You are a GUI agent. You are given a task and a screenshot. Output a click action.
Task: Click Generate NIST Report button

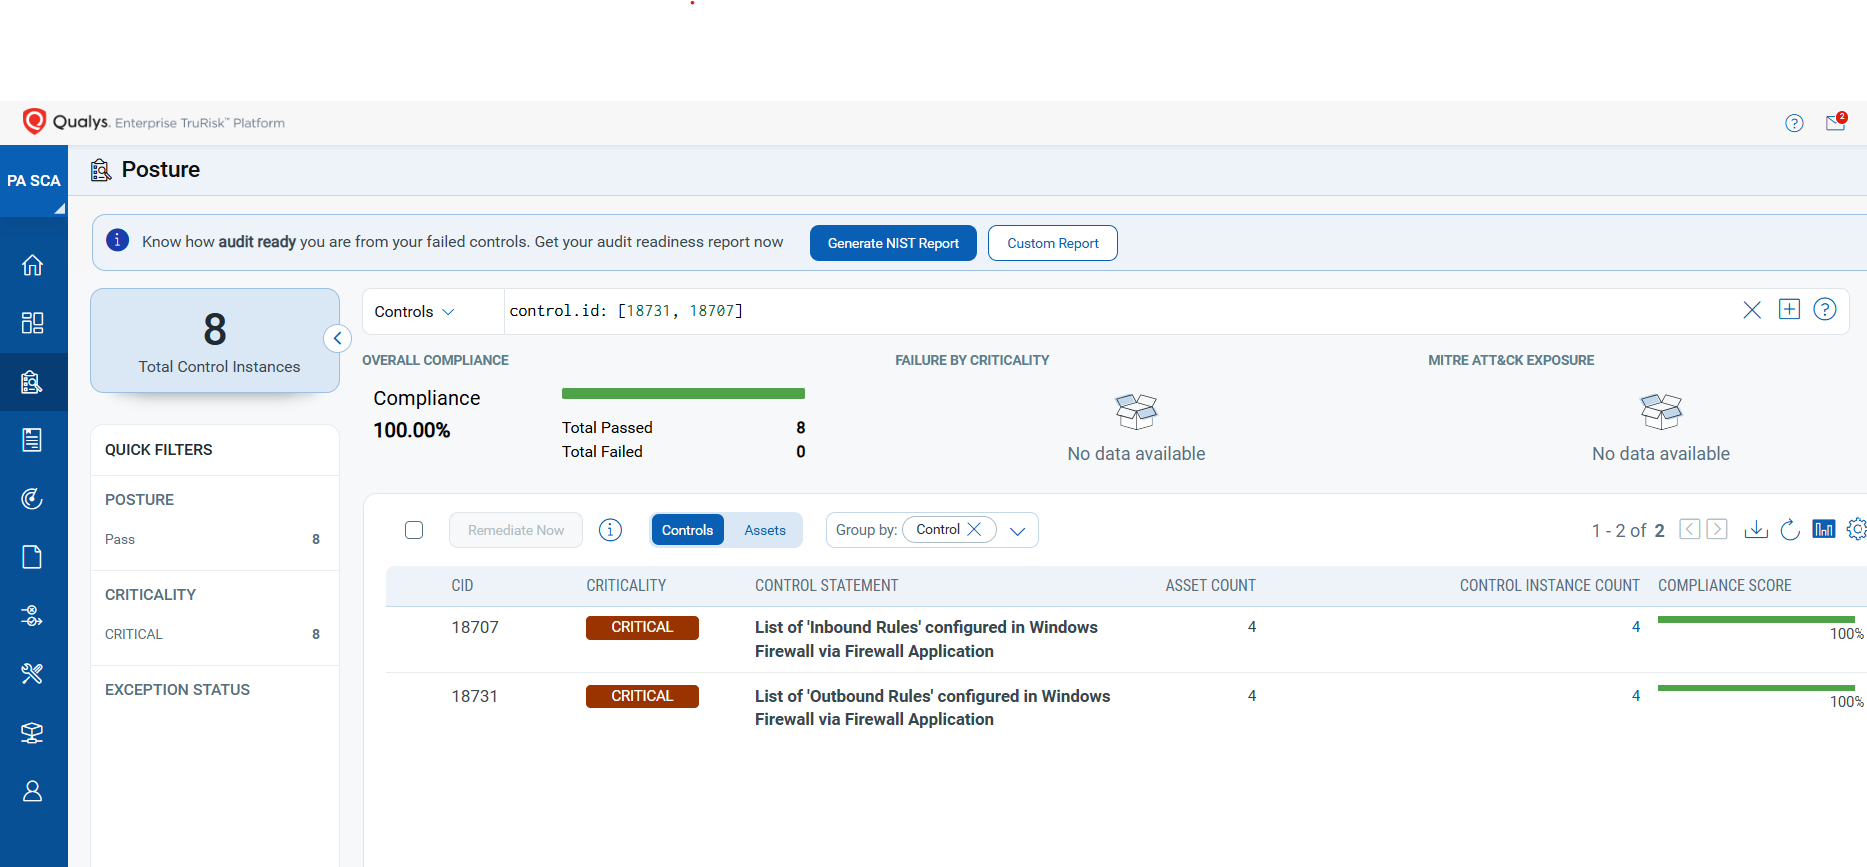point(893,243)
